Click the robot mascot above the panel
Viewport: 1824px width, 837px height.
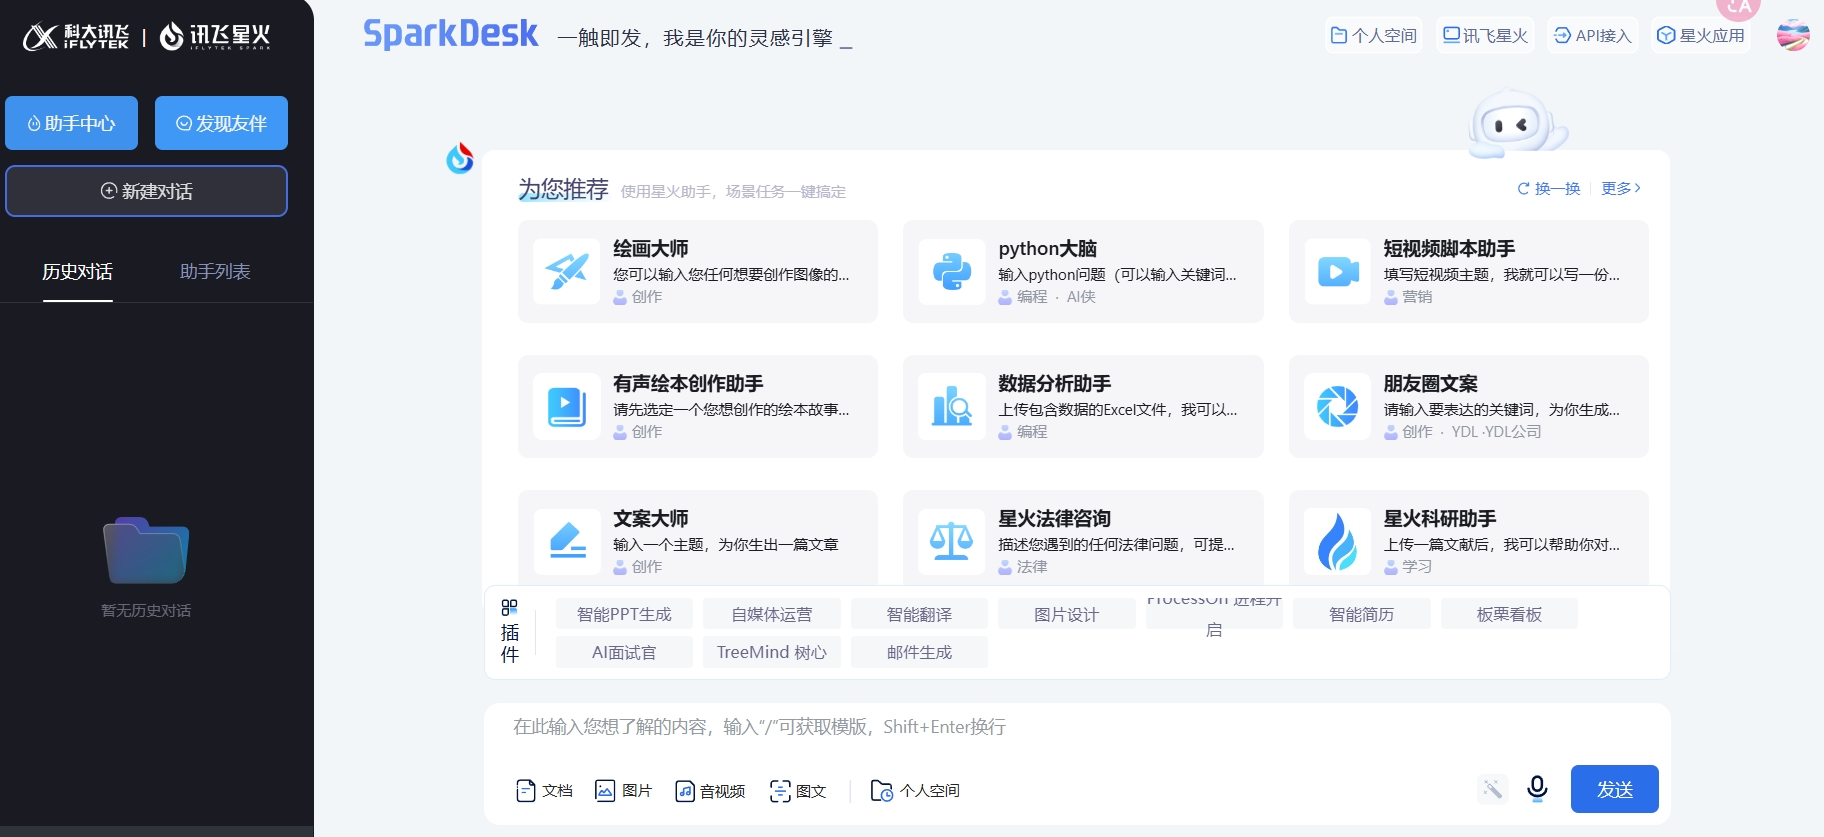point(1517,125)
